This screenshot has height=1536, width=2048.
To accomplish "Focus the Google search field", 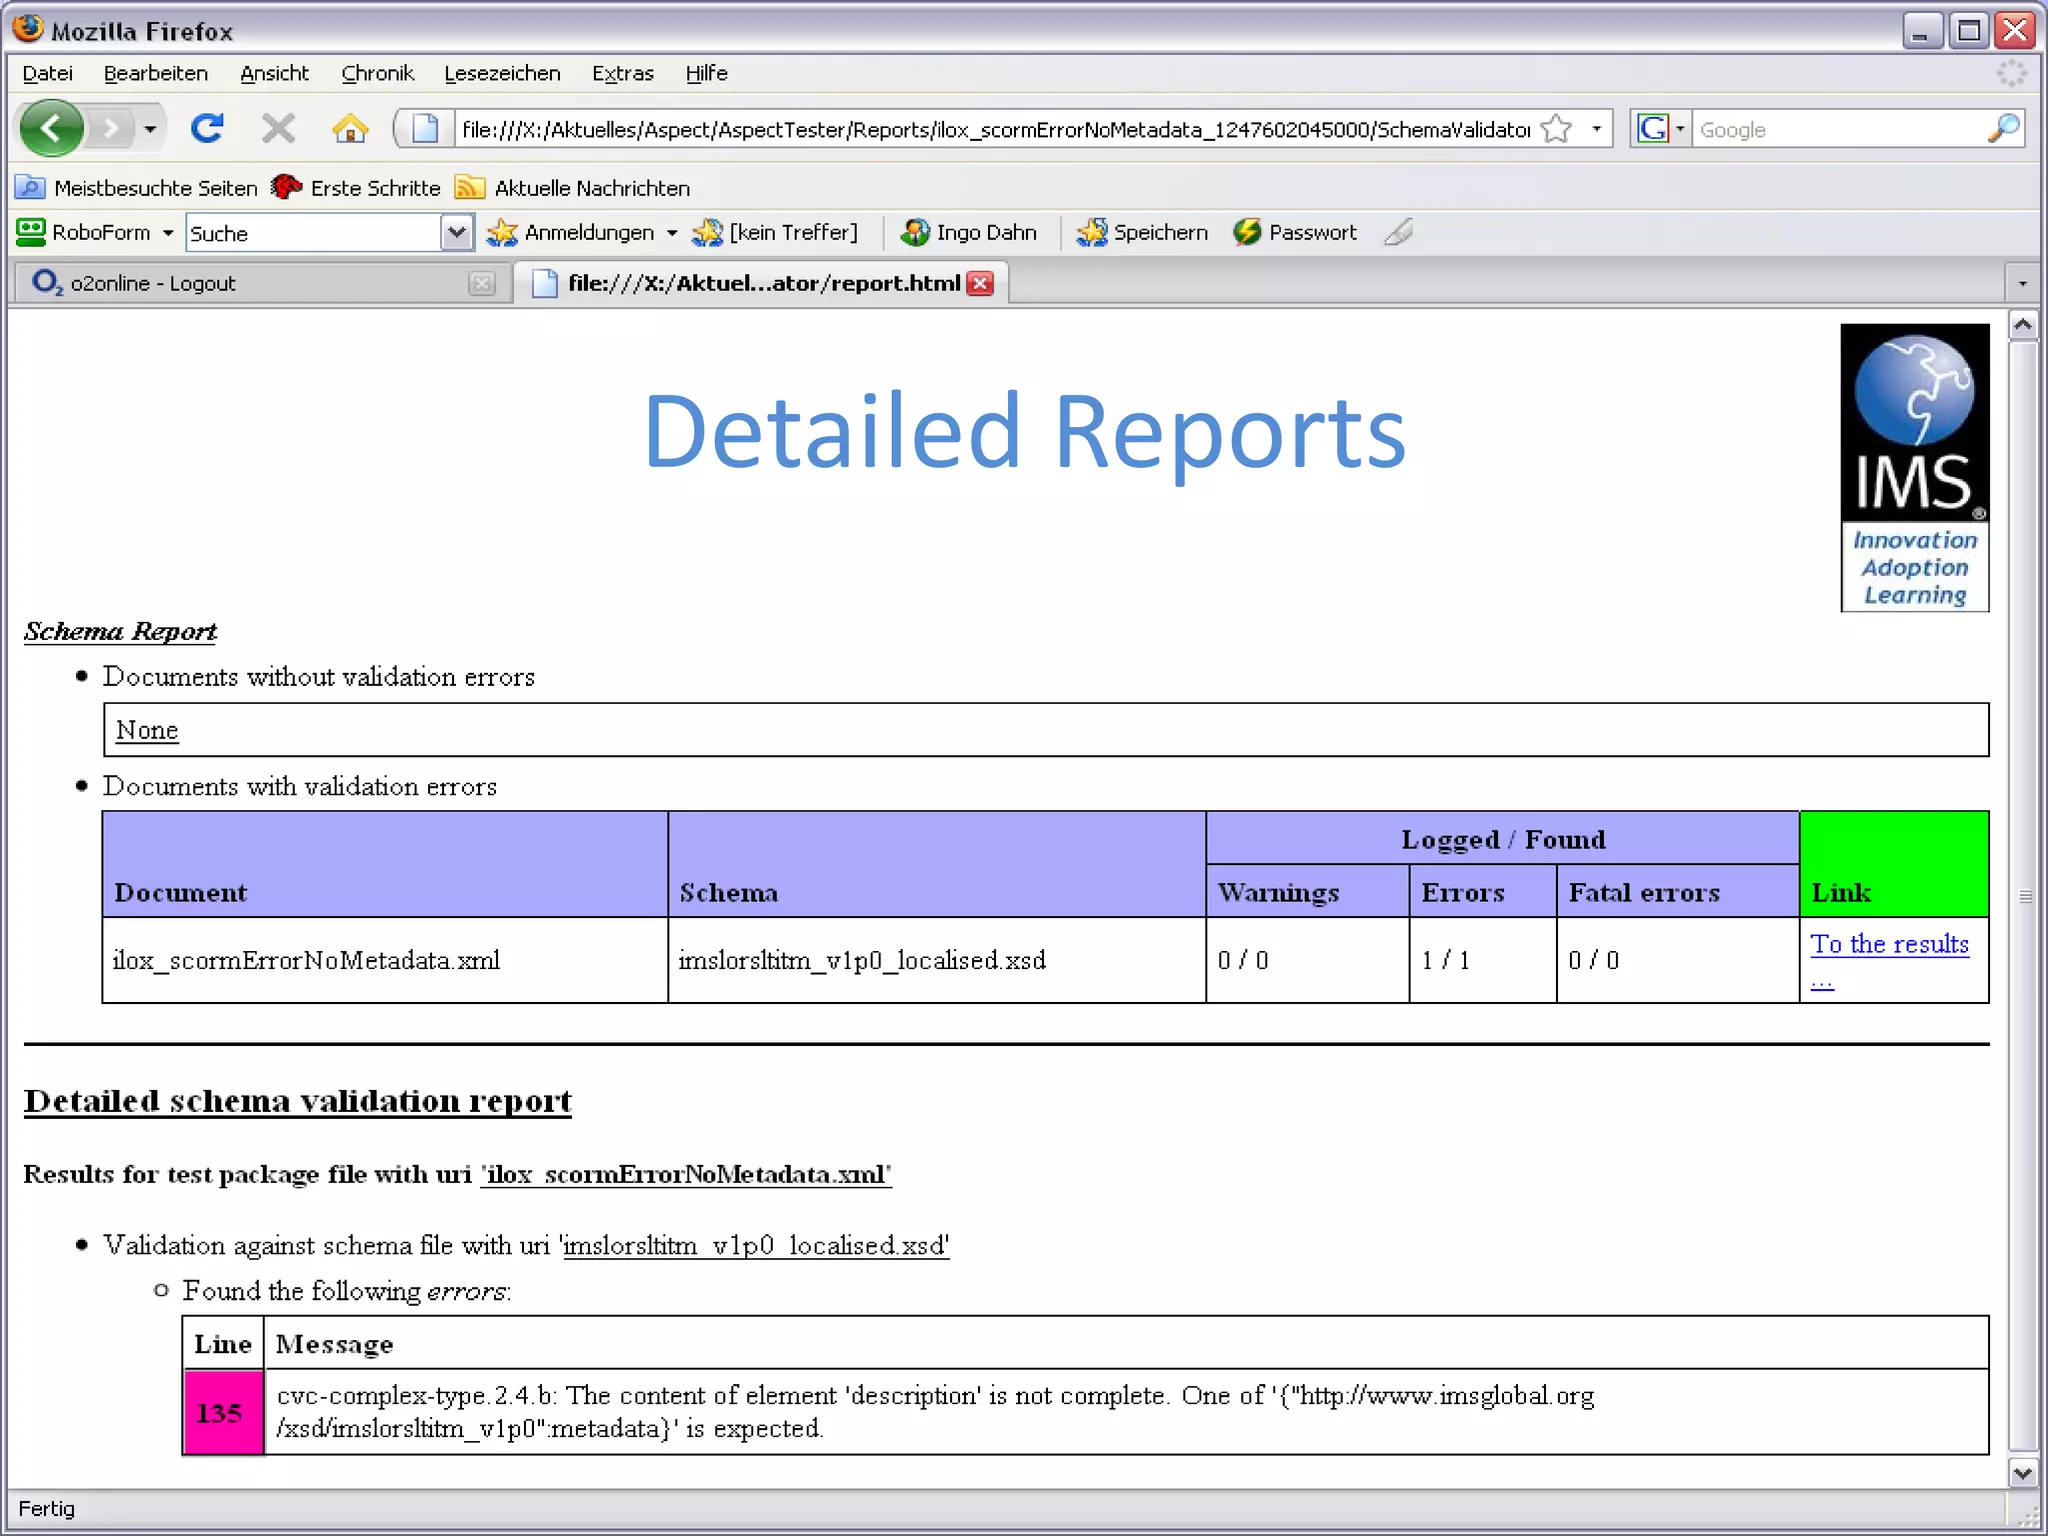I will tap(1838, 129).
